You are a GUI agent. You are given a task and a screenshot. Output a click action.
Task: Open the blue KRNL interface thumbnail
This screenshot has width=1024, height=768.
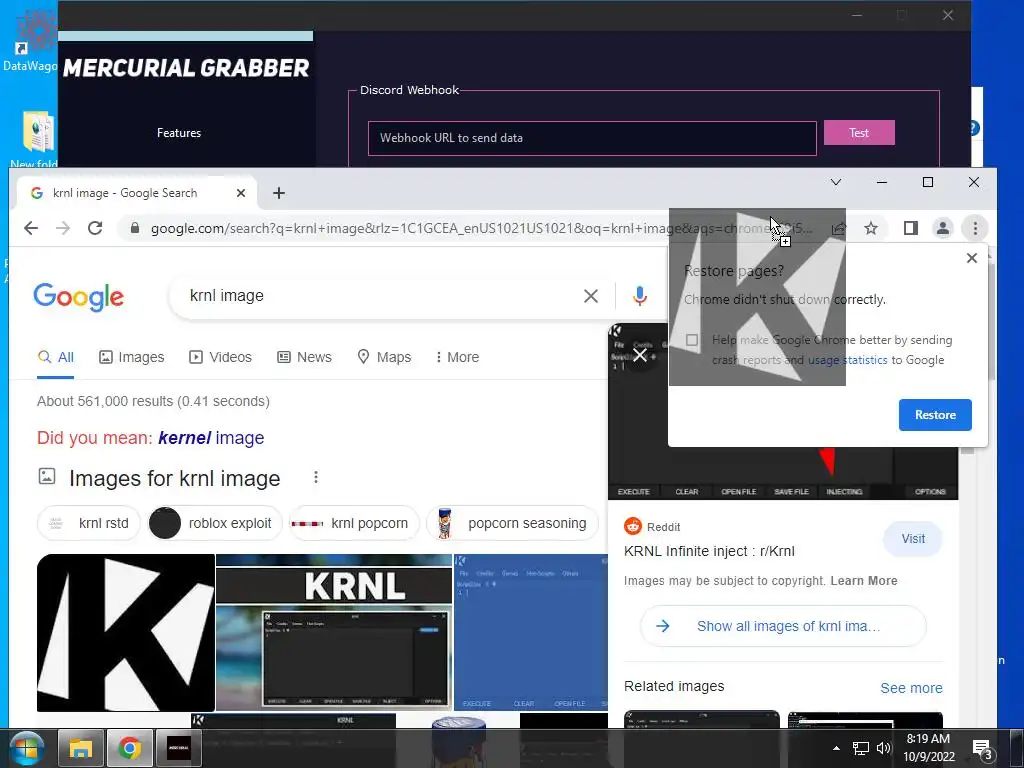(x=530, y=633)
